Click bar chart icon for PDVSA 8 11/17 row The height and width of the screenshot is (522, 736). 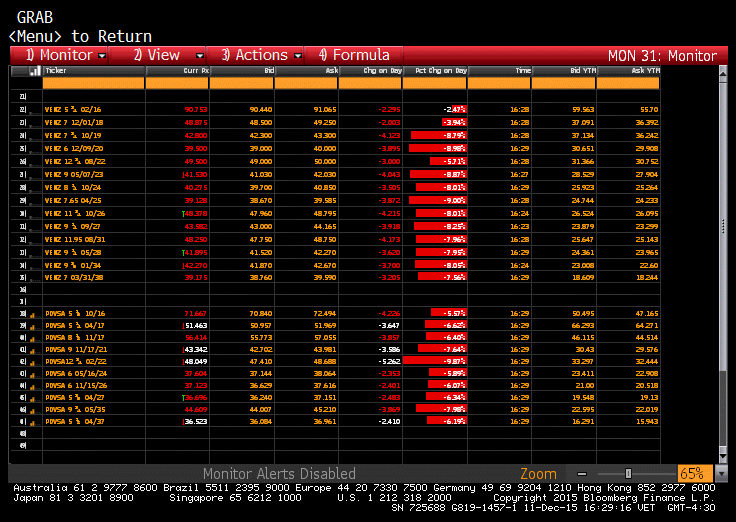point(33,339)
